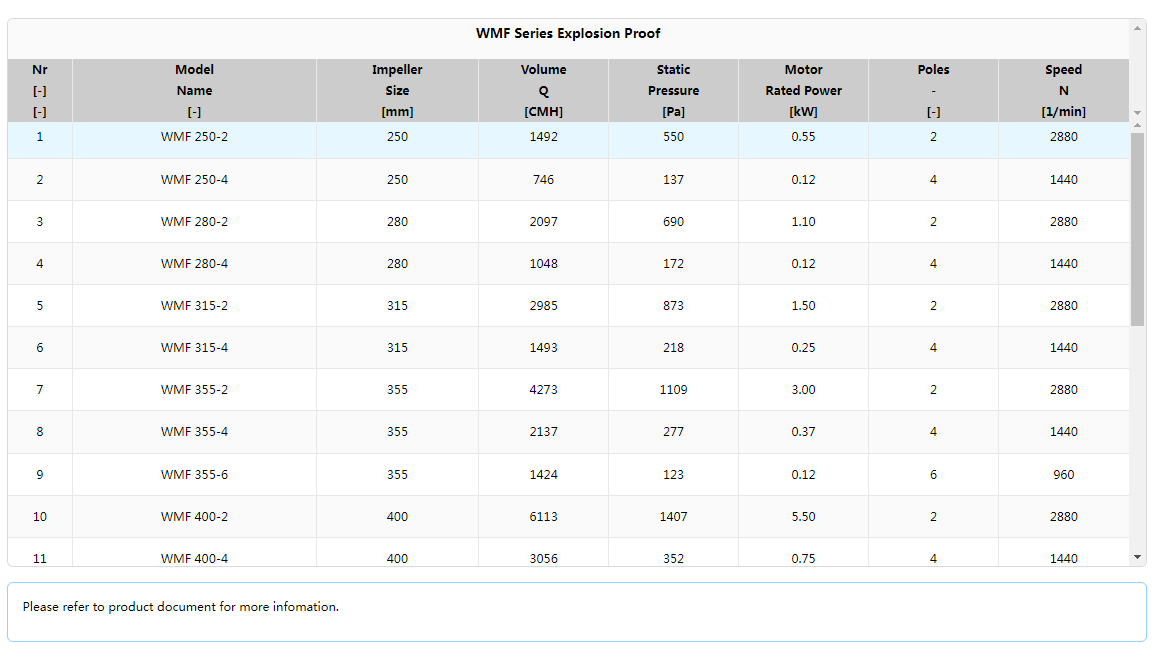Select the WMF 280-4 table row
Viewport: 1155px width, 661px height.
(x=400, y=263)
